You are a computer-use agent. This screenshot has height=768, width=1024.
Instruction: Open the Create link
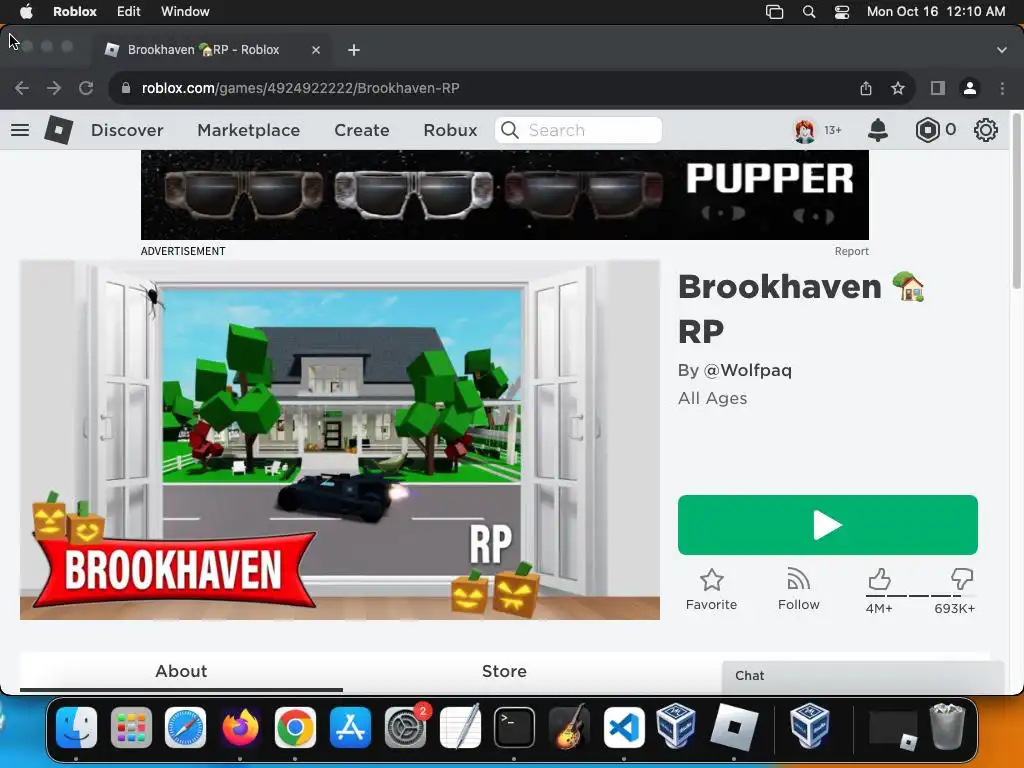click(362, 130)
